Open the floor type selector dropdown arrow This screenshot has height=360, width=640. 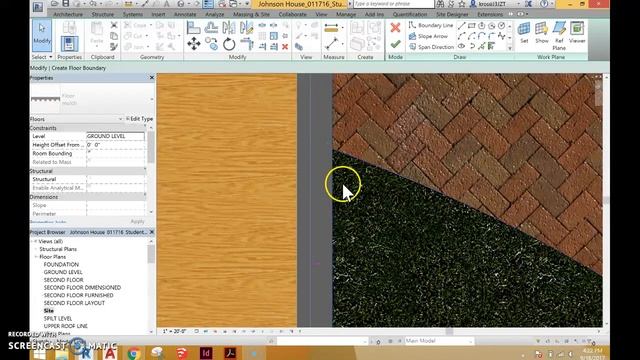pyautogui.click(x=152, y=99)
